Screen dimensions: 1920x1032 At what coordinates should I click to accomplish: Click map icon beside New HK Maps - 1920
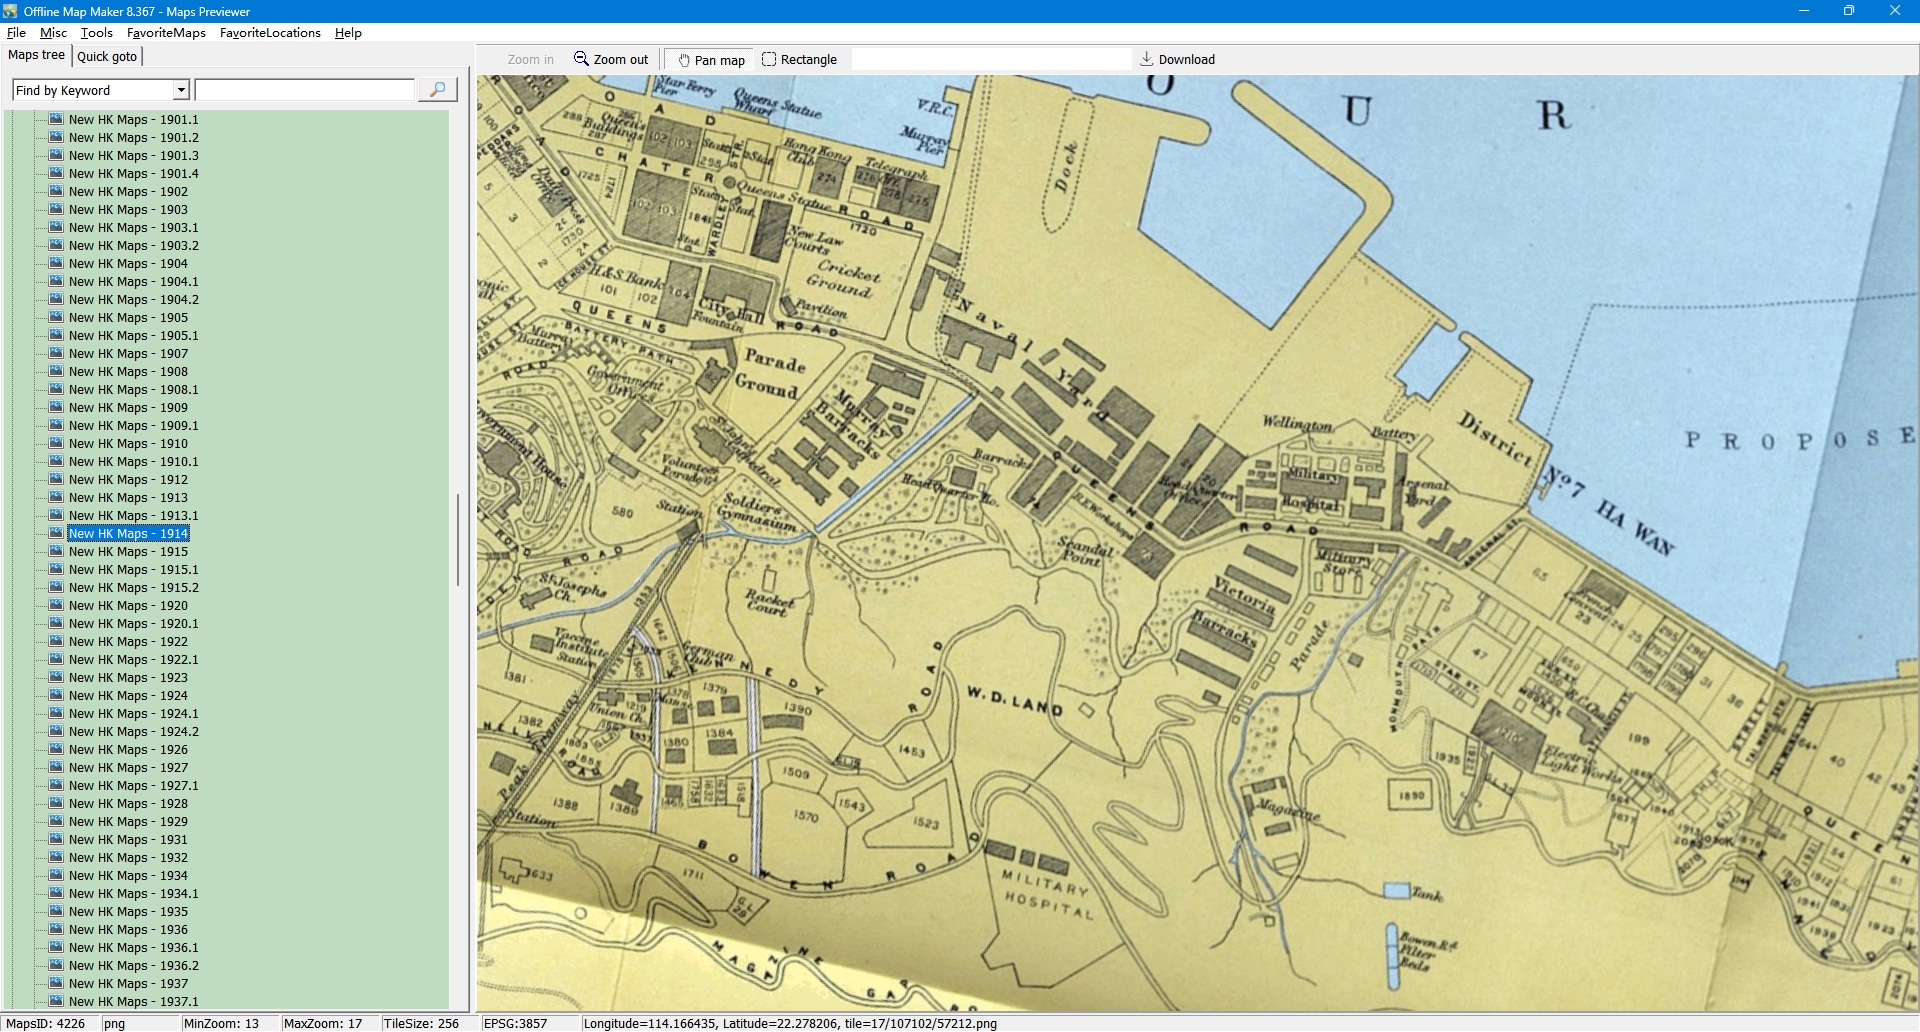pos(56,605)
